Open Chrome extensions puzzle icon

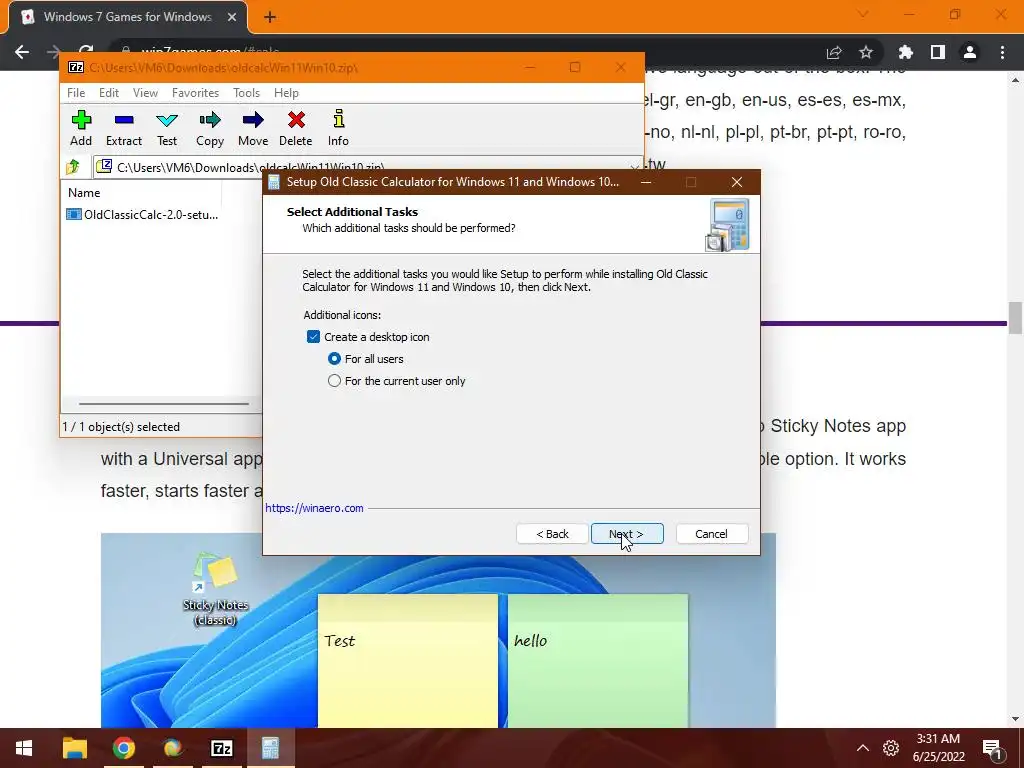[905, 52]
